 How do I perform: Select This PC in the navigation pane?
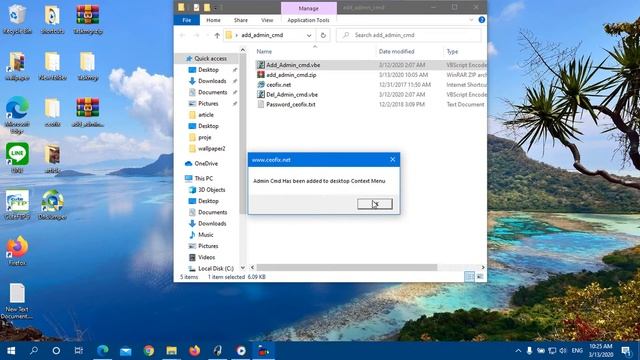point(203,178)
